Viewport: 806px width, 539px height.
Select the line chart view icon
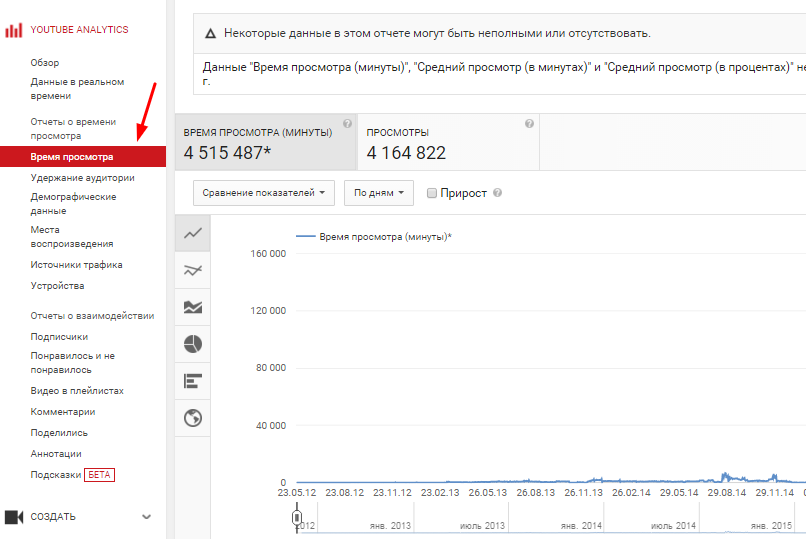pyautogui.click(x=193, y=233)
